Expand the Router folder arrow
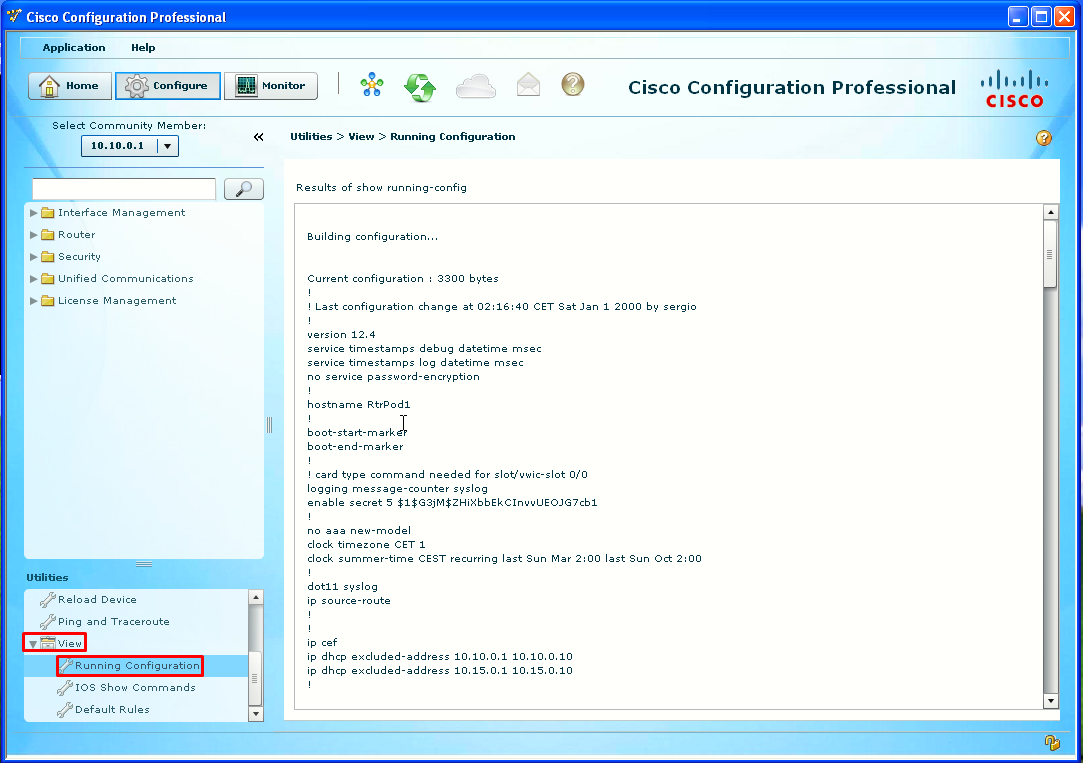Screen dimensions: 1083x763 coord(33,235)
